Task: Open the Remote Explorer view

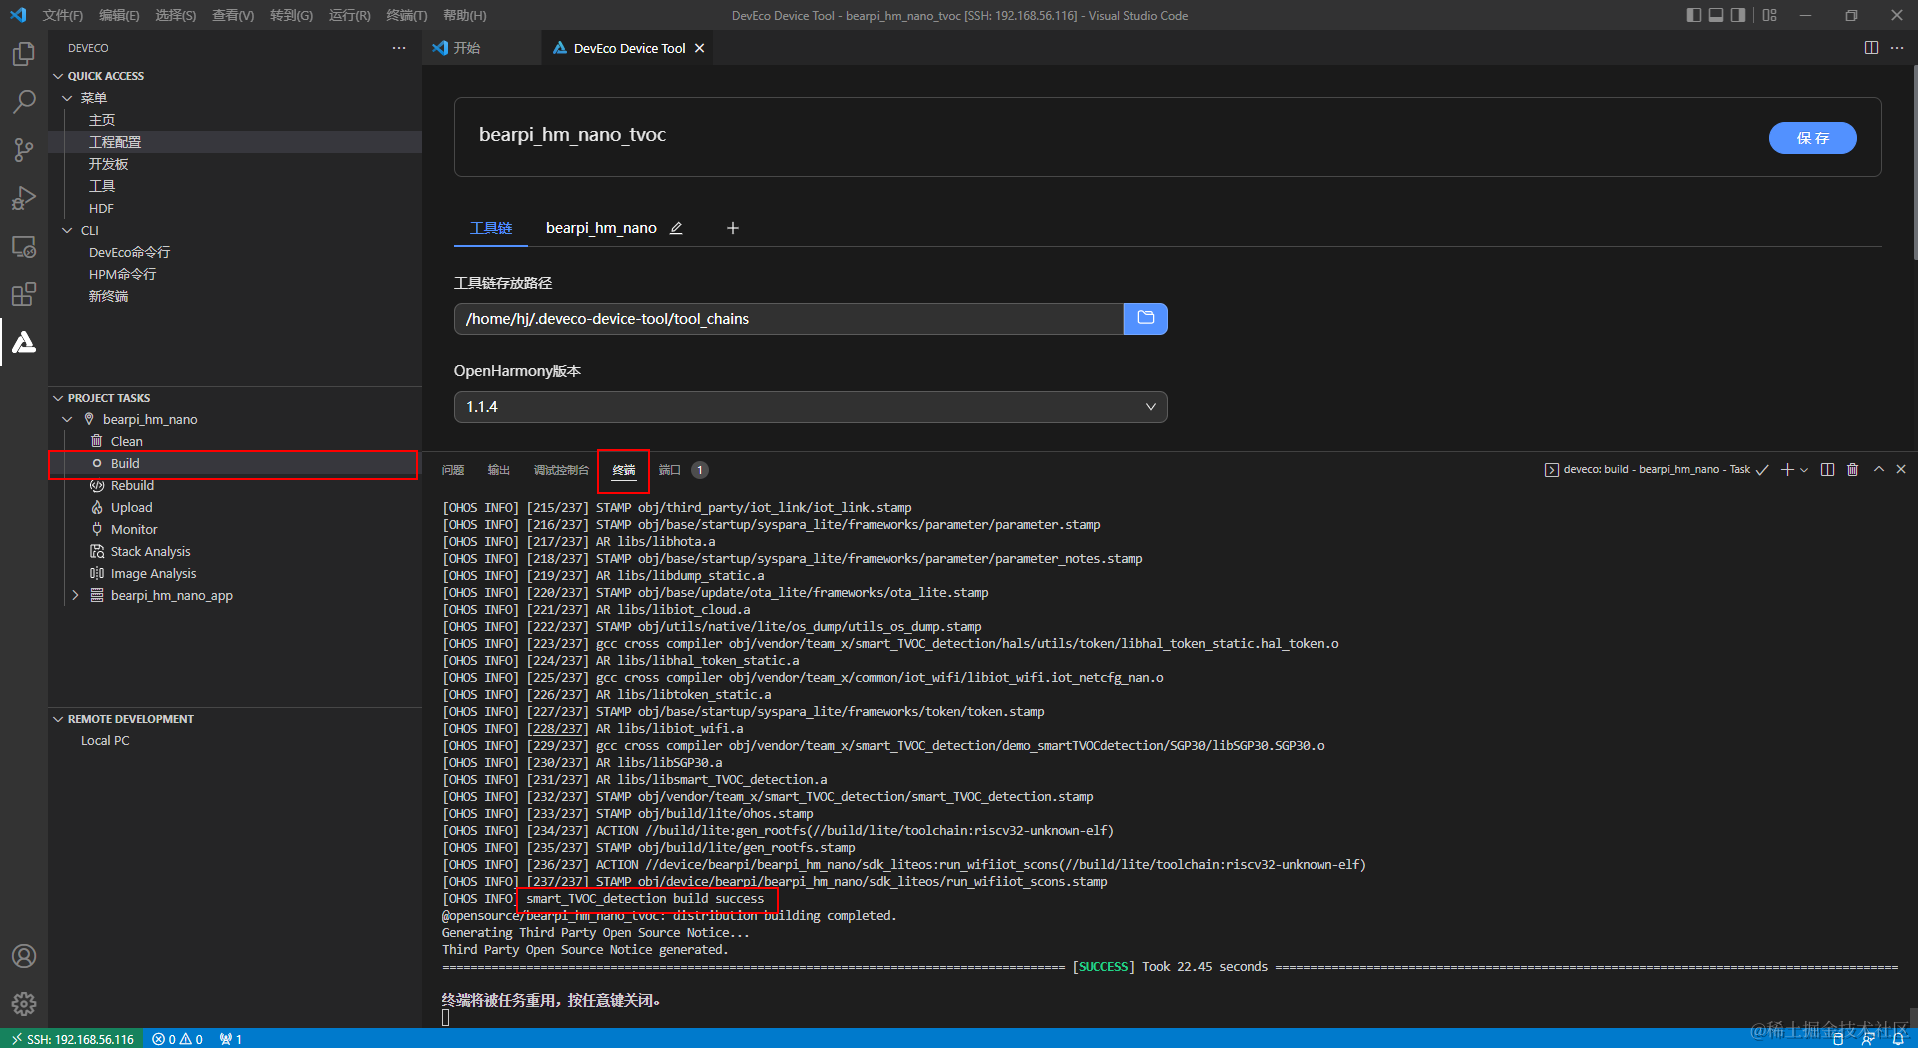Action: tap(24, 246)
